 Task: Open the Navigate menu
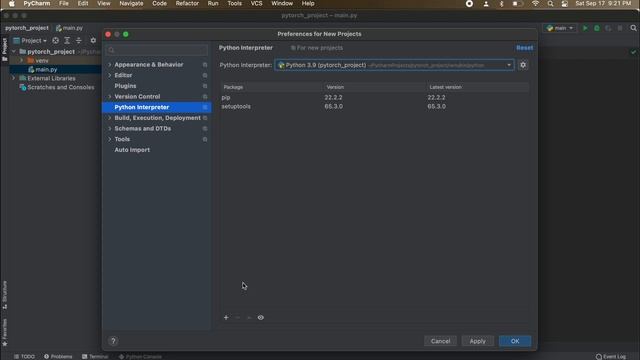click(x=131, y=4)
